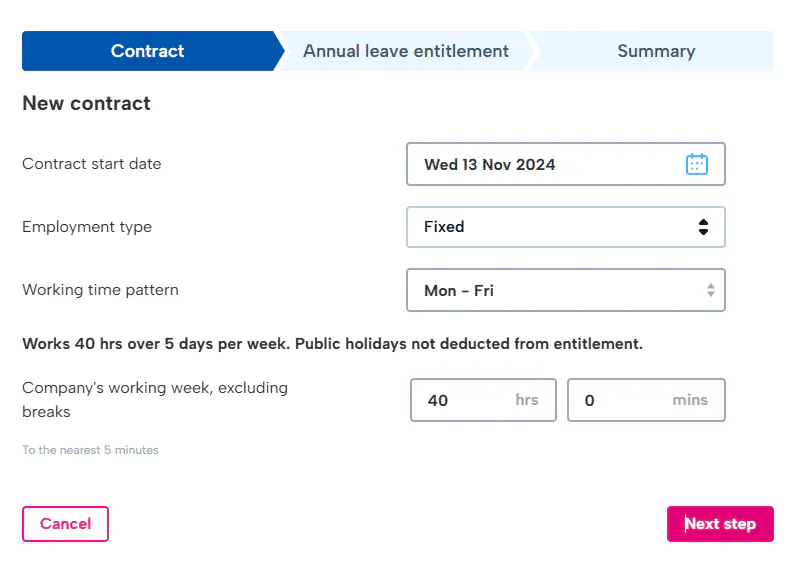The width and height of the screenshot is (796, 564).
Task: Click the Working time pattern arrows icon
Action: pos(711,291)
